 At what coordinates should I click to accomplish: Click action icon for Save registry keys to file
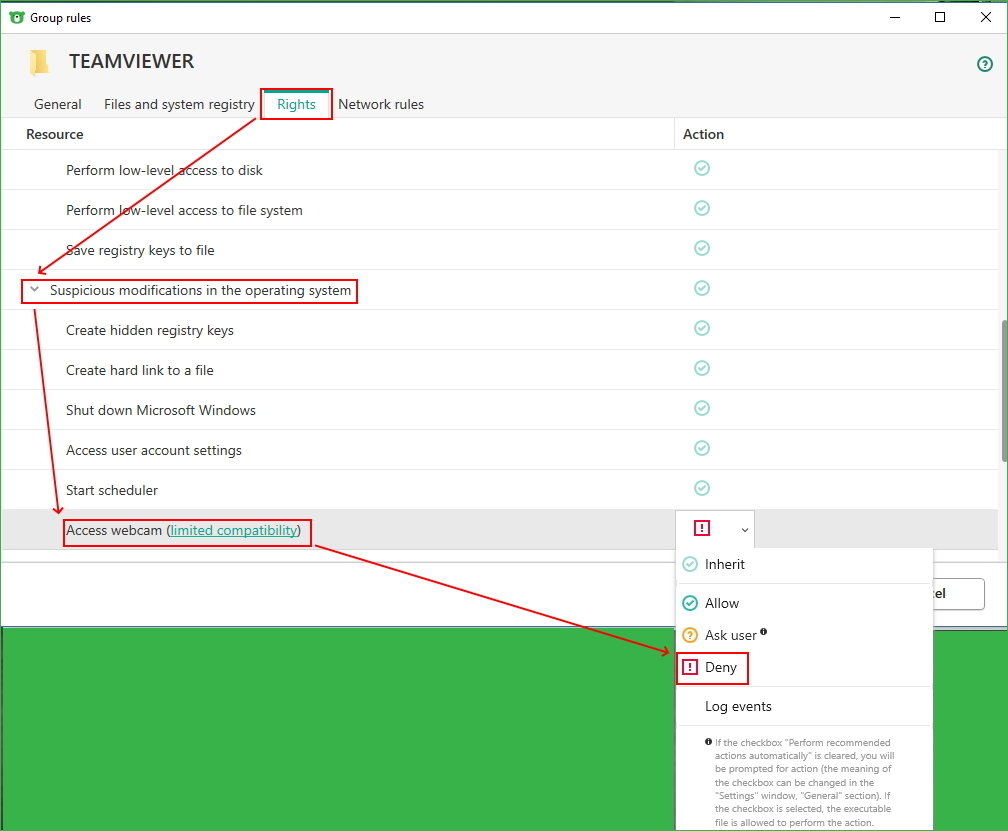click(x=701, y=248)
